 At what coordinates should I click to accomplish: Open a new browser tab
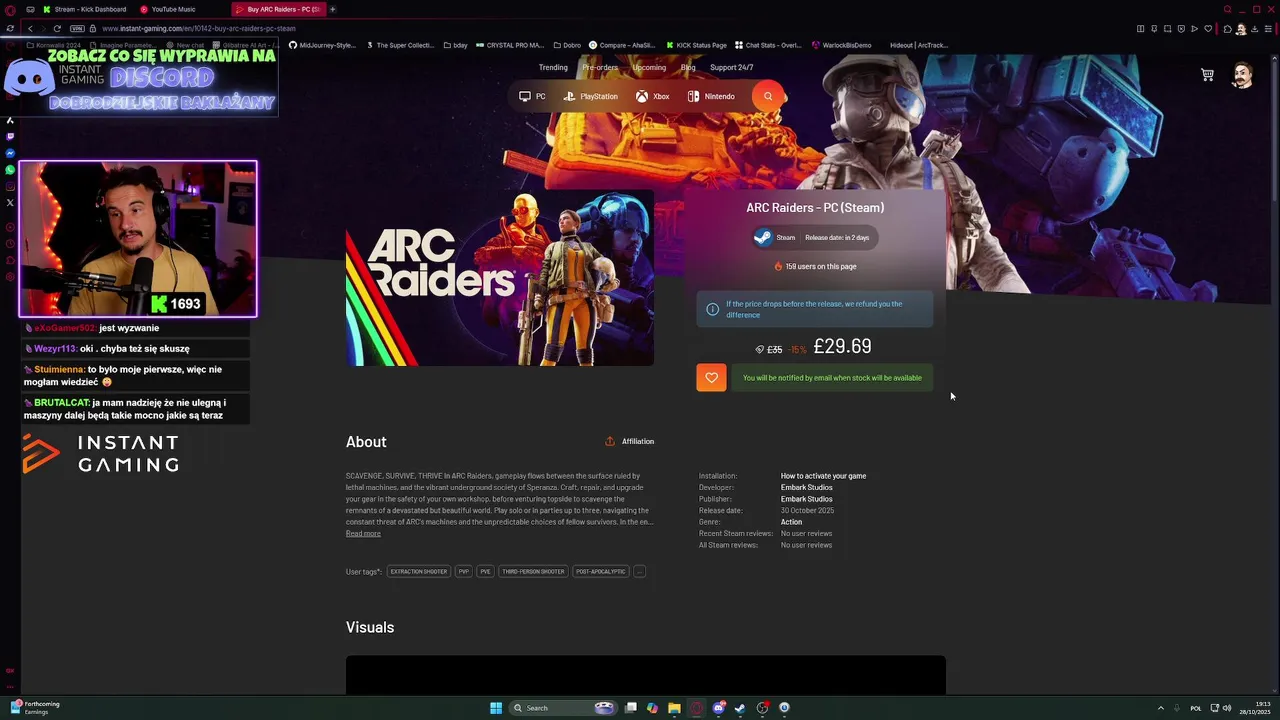coord(332,9)
